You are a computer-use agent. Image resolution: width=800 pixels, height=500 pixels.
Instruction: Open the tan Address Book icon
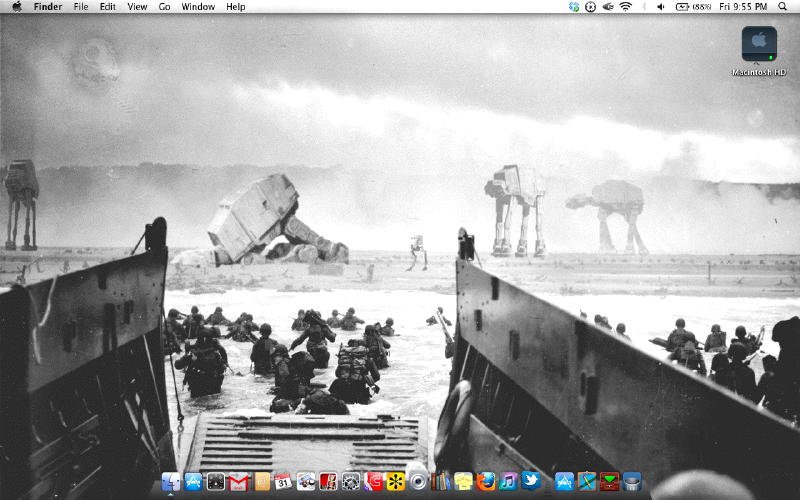click(x=262, y=481)
